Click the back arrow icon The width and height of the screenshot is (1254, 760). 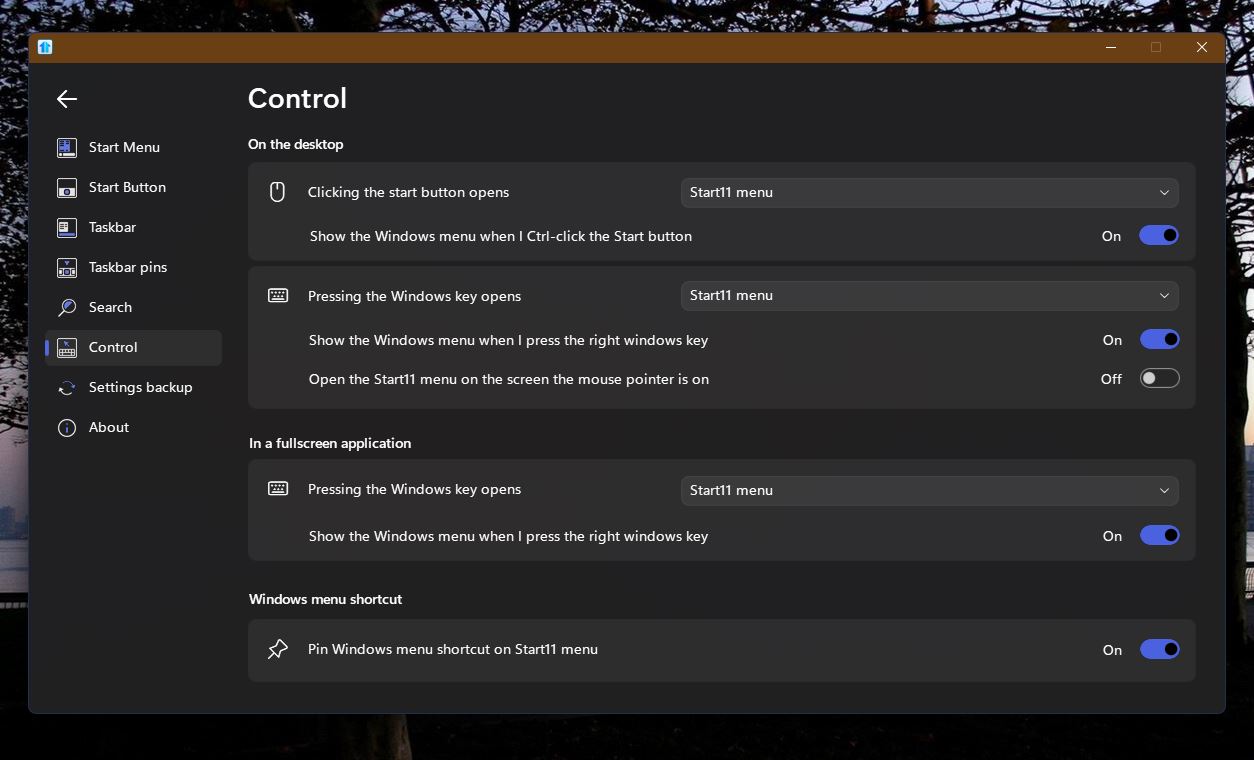(67, 99)
